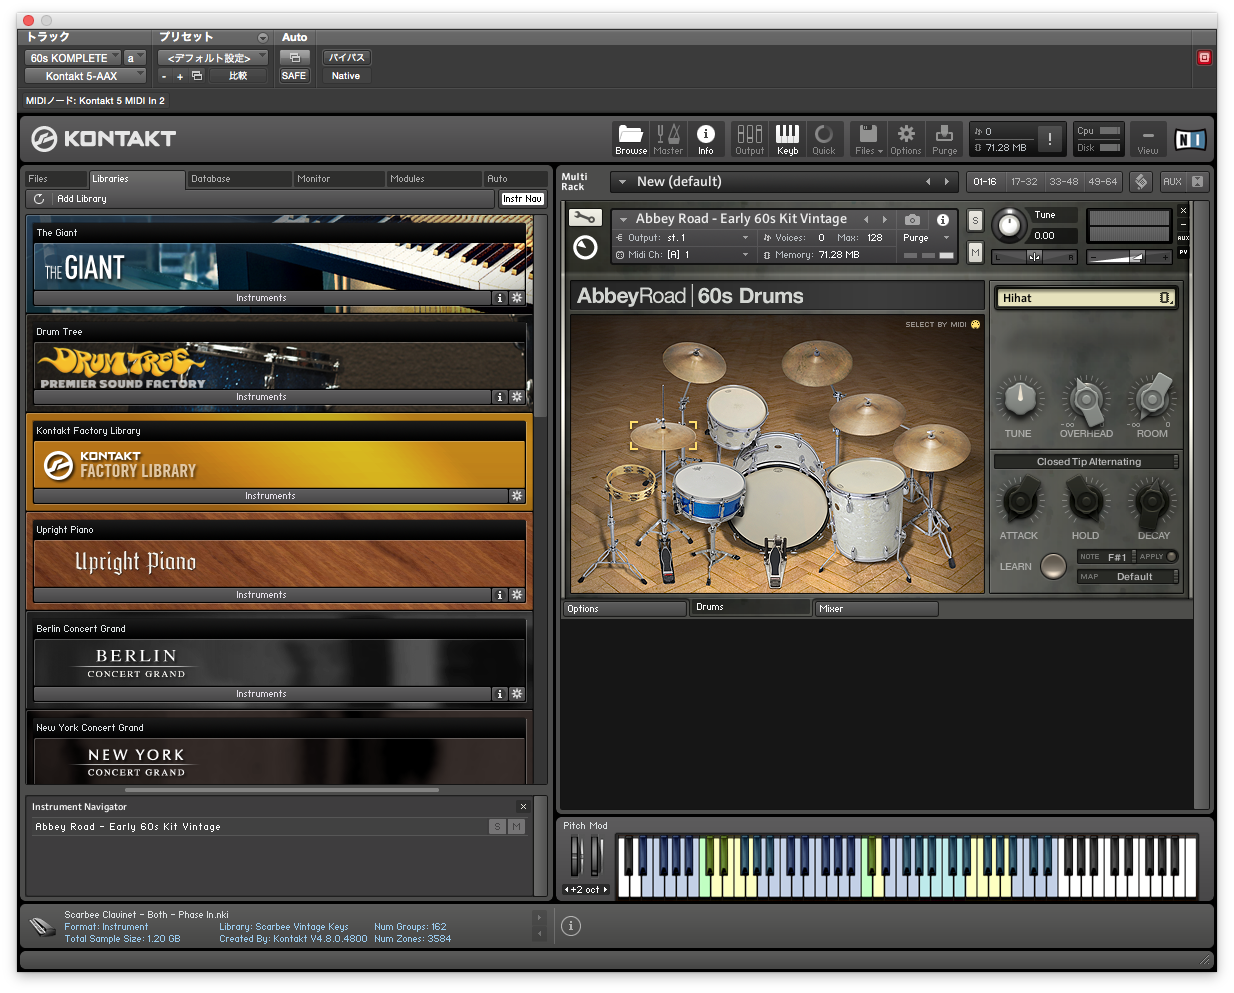Open the Mixer tab
The width and height of the screenshot is (1234, 993).
tap(876, 608)
